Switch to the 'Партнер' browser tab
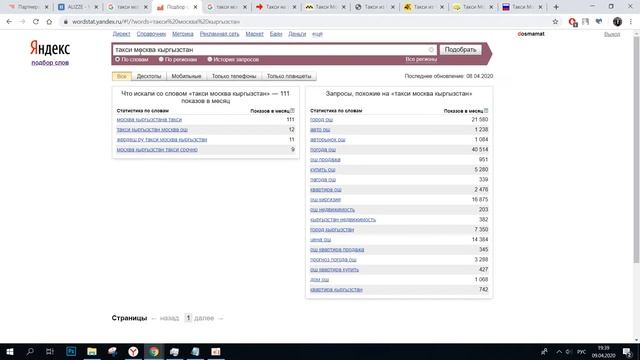Image resolution: width=640 pixels, height=360 pixels. pyautogui.click(x=28, y=7)
